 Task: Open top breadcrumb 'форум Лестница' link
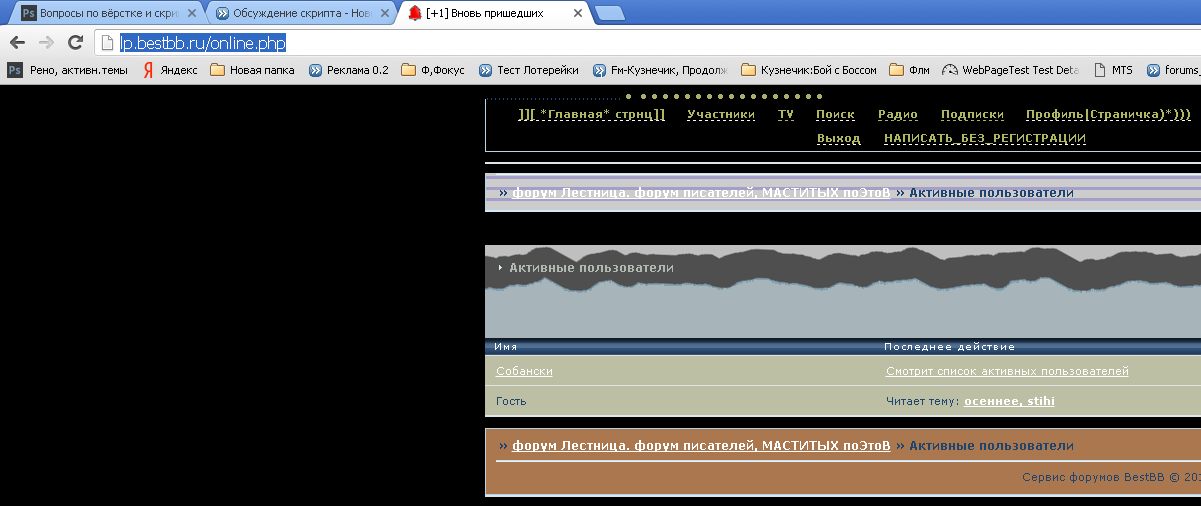(x=701, y=193)
